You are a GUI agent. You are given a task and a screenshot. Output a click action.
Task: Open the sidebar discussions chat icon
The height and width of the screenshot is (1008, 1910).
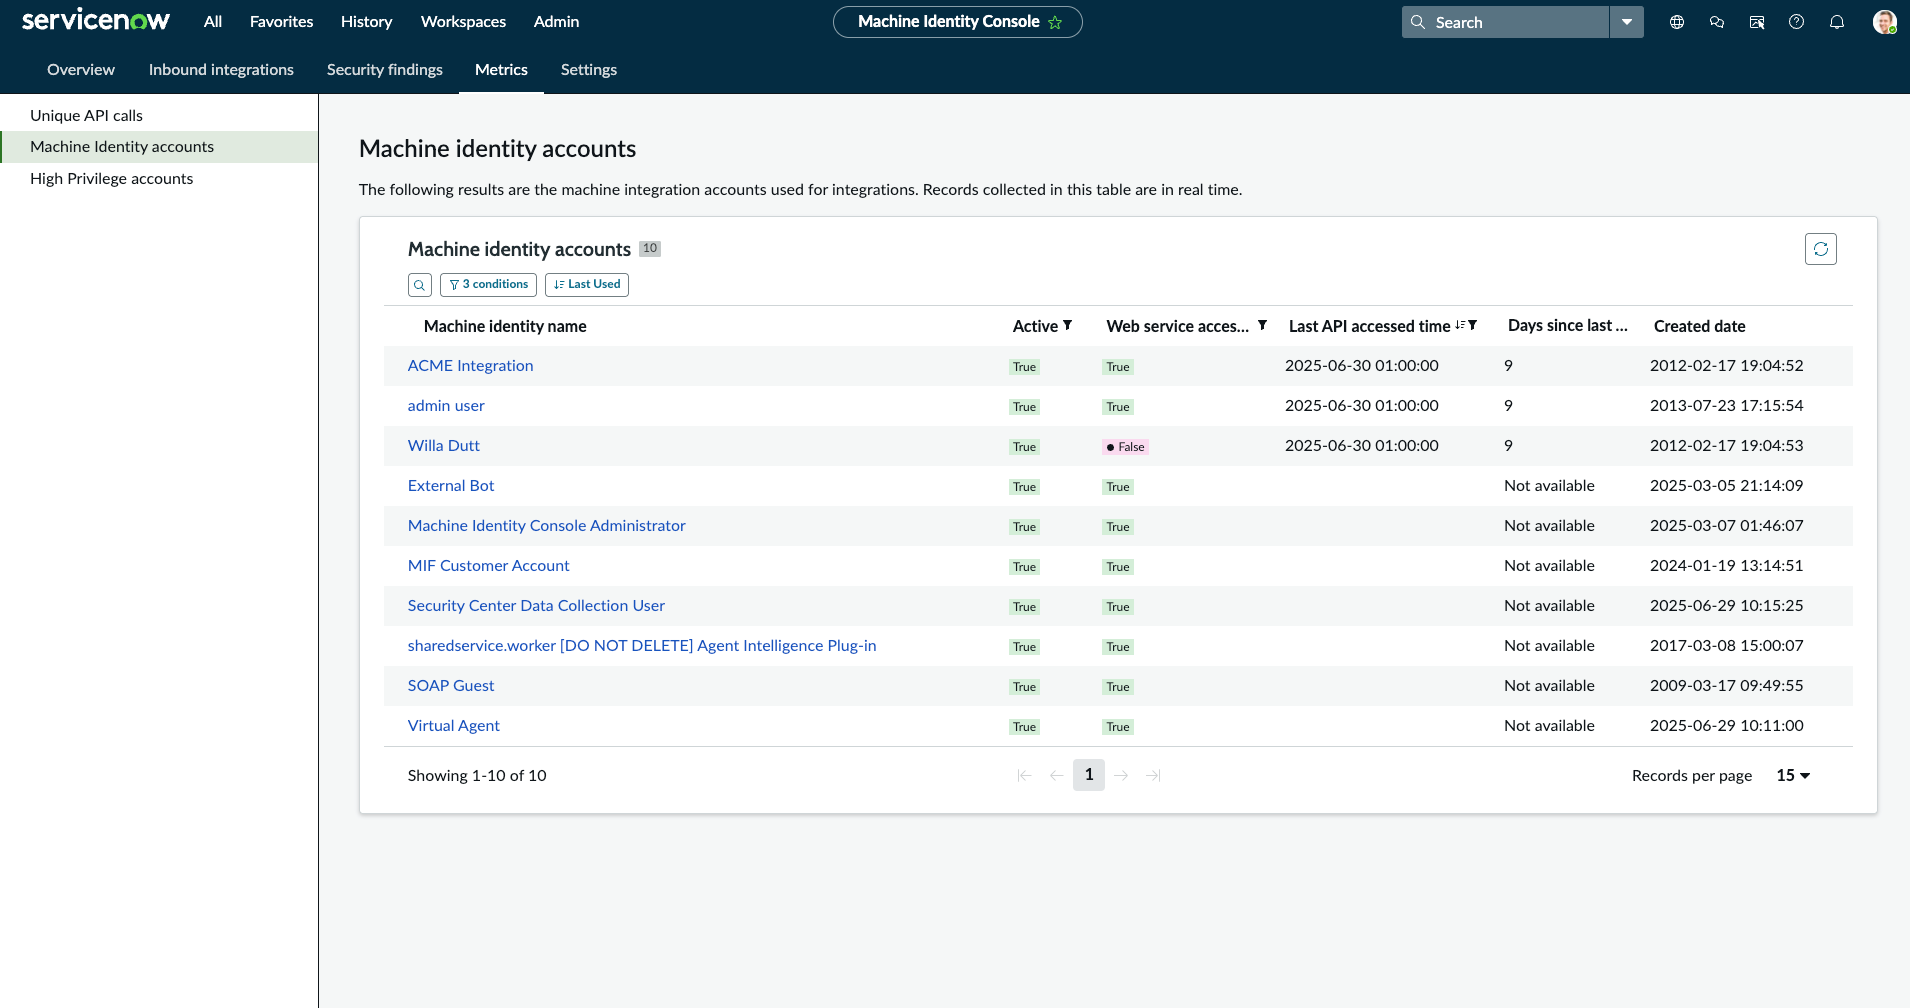click(x=1717, y=22)
